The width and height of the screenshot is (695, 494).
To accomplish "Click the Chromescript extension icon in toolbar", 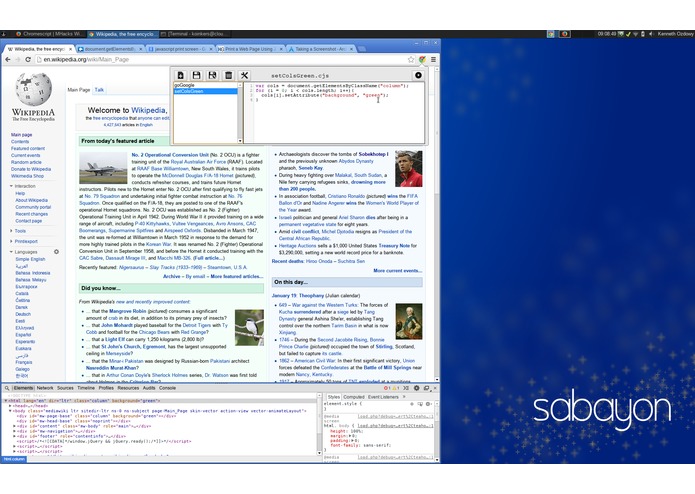I will 422,59.
